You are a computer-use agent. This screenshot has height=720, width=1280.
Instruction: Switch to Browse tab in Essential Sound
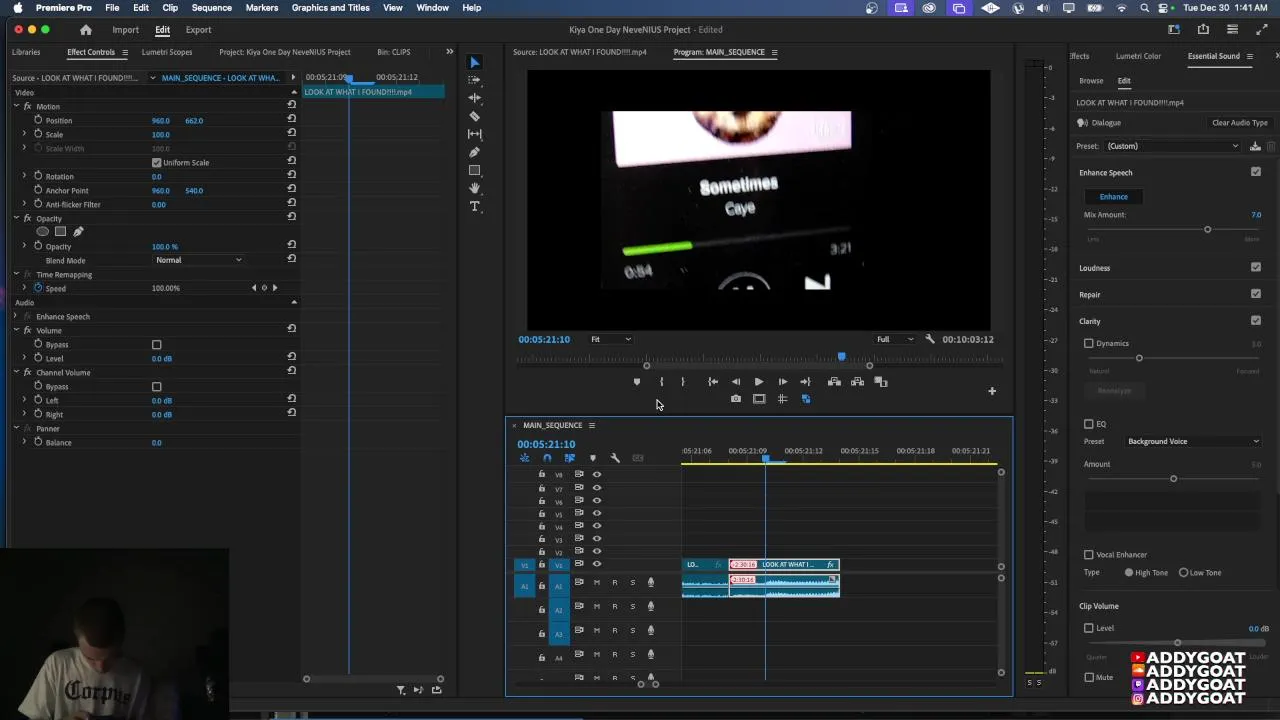click(x=1091, y=81)
